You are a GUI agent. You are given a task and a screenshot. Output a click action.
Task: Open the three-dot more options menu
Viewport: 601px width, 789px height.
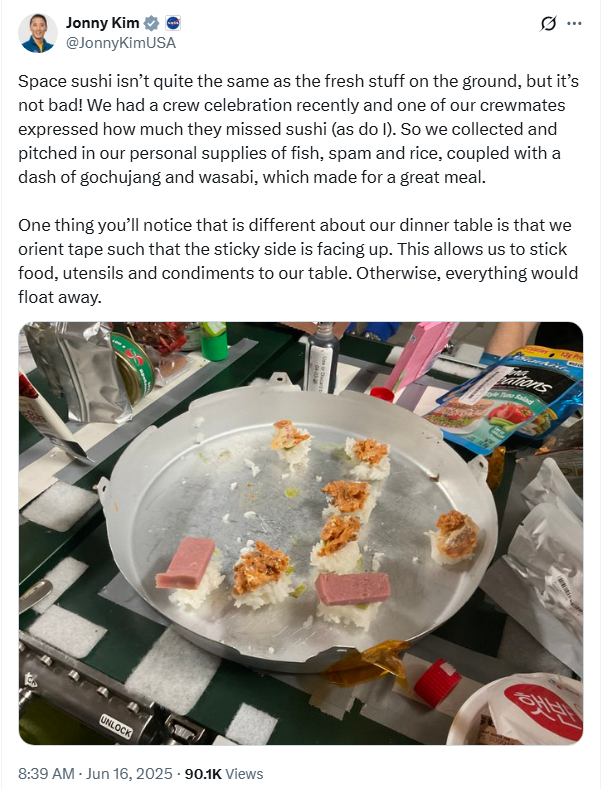tap(574, 24)
